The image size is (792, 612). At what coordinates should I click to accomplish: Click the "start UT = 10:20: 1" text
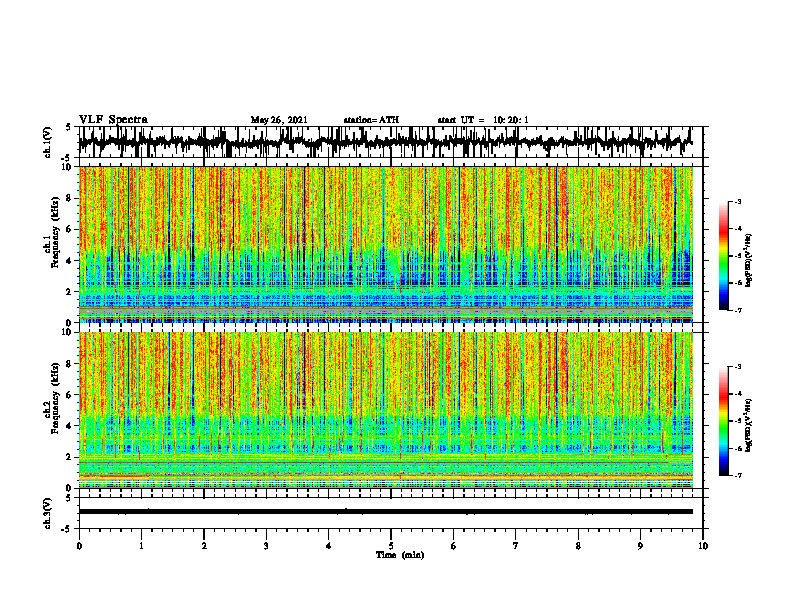pos(483,120)
